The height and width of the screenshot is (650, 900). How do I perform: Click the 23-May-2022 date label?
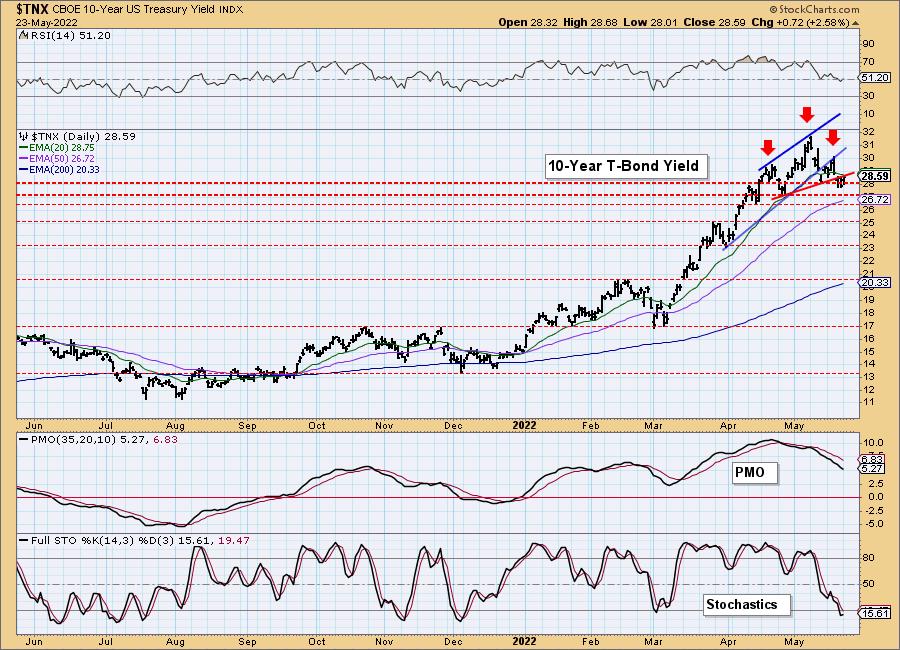click(x=47, y=23)
